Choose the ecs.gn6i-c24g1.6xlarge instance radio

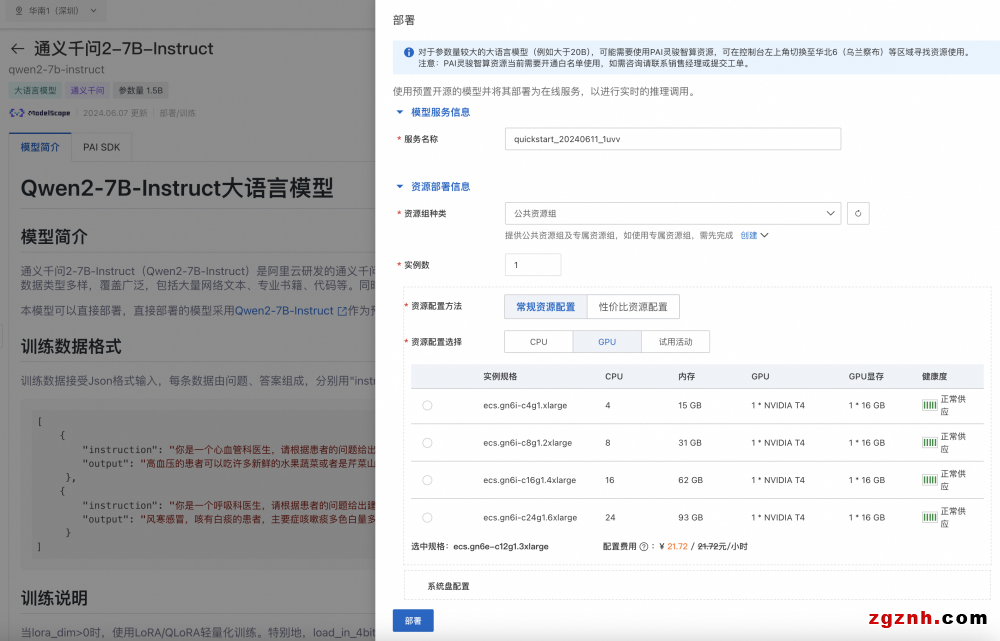pos(427,517)
